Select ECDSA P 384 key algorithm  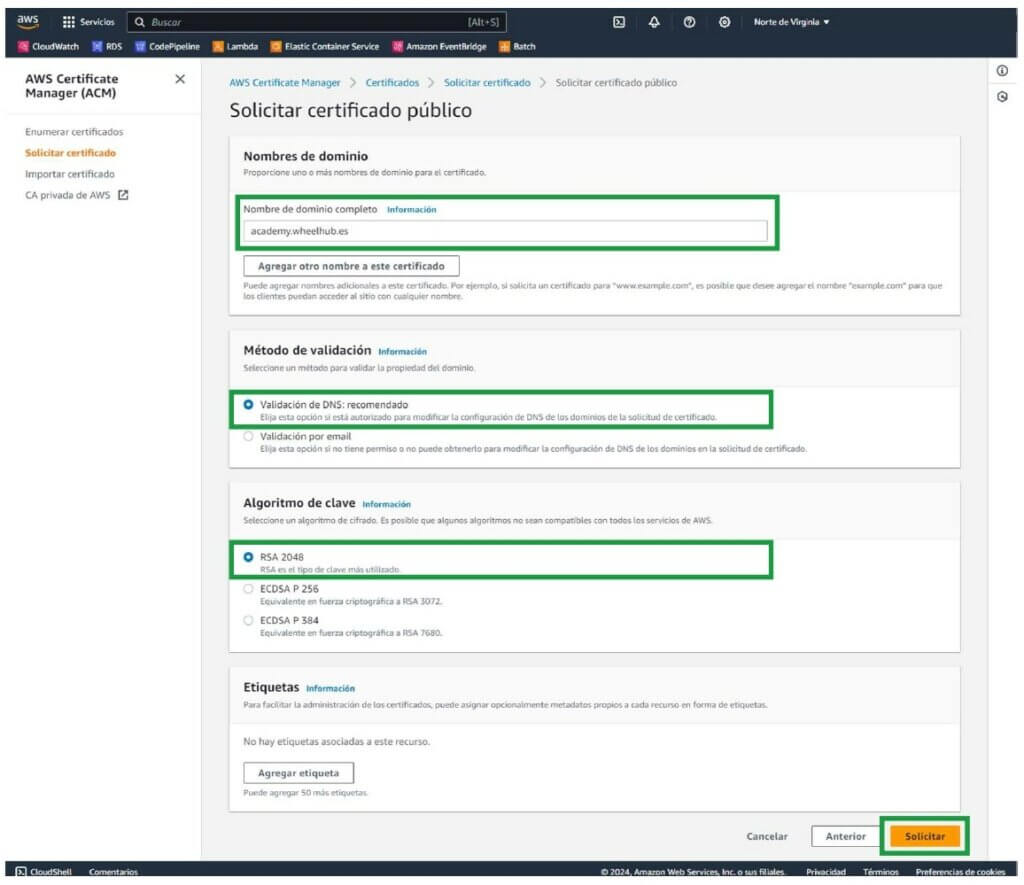click(x=249, y=620)
